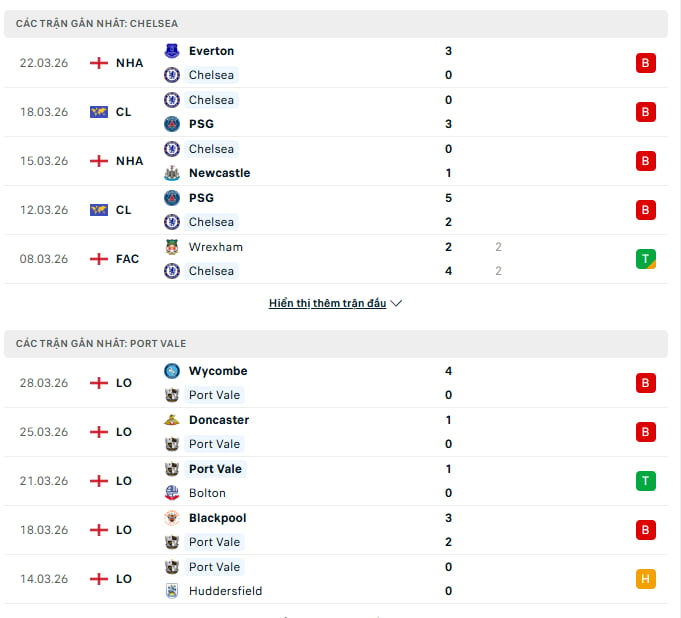The width and height of the screenshot is (681, 618).
Task: Click the red B badge for Everton match
Action: click(x=645, y=63)
